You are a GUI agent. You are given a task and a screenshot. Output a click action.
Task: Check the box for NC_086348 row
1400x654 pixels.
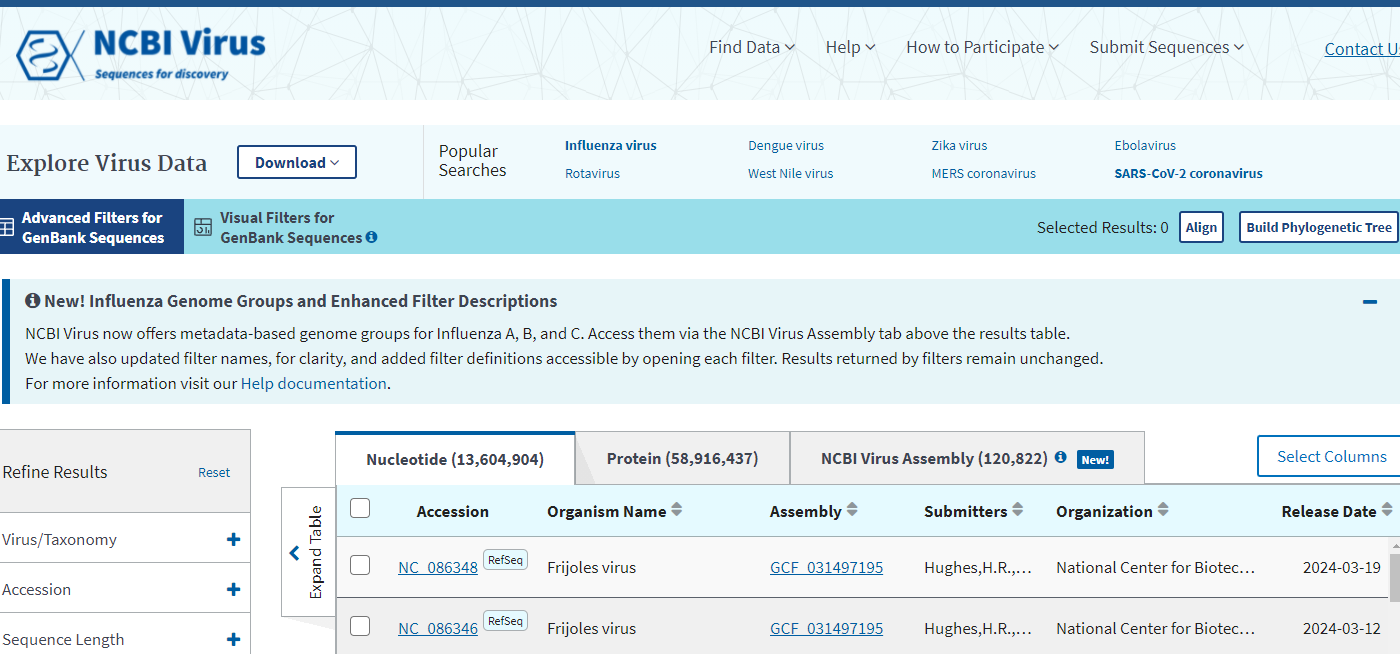point(360,566)
